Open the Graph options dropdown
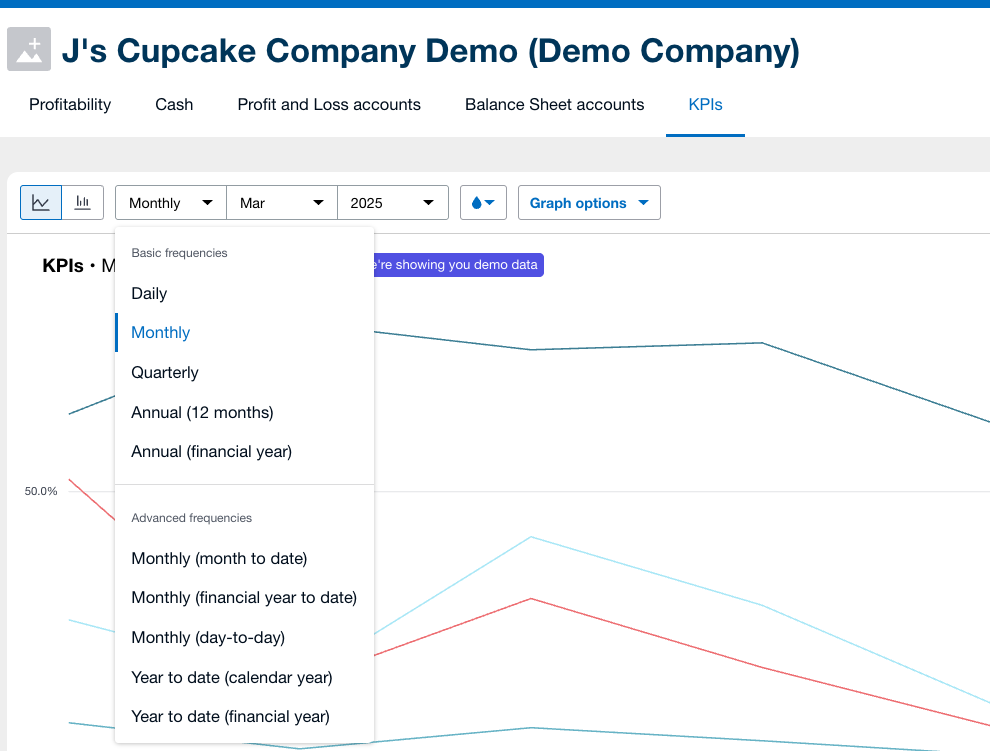The width and height of the screenshot is (990, 751). (588, 202)
